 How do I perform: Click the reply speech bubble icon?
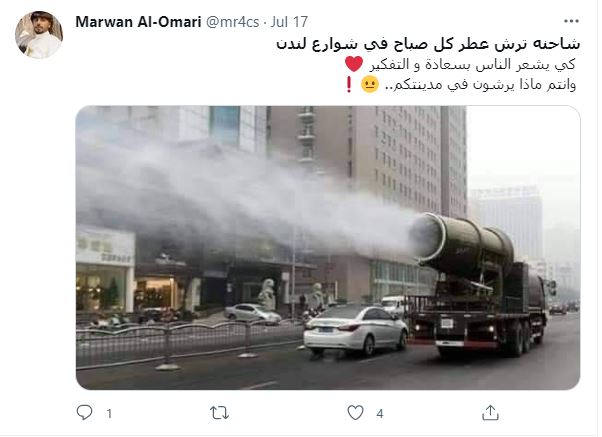pos(84,413)
